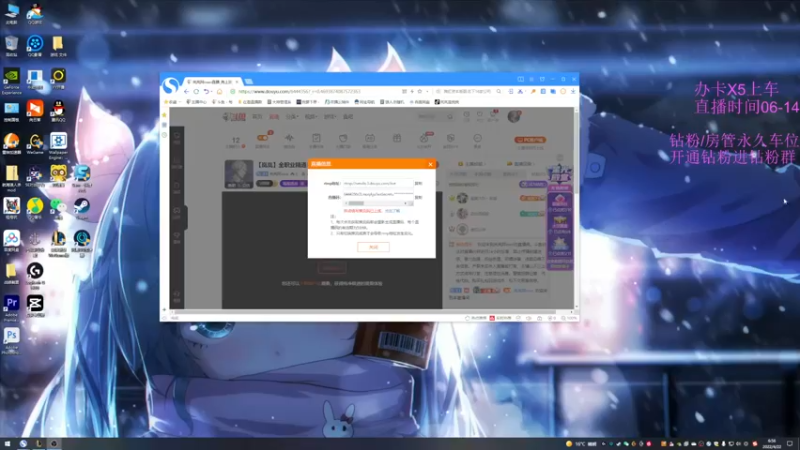Switch to the Douyu browser tab
Image resolution: width=800 pixels, height=450 pixels.
(x=212, y=82)
